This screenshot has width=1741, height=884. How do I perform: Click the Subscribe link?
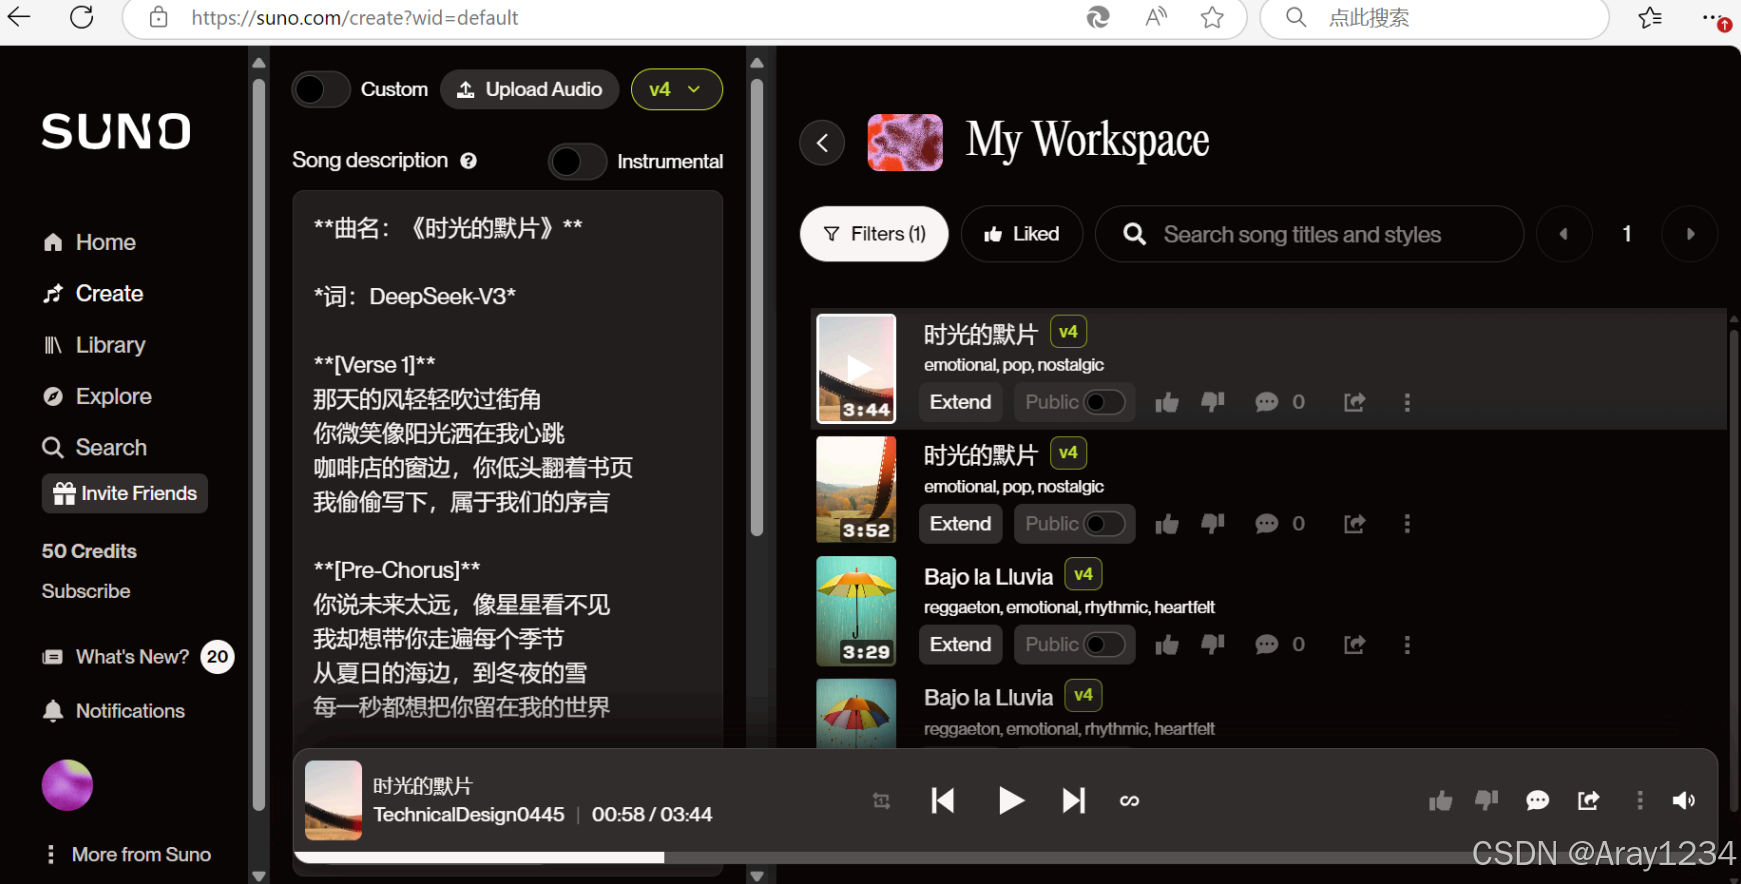86,591
